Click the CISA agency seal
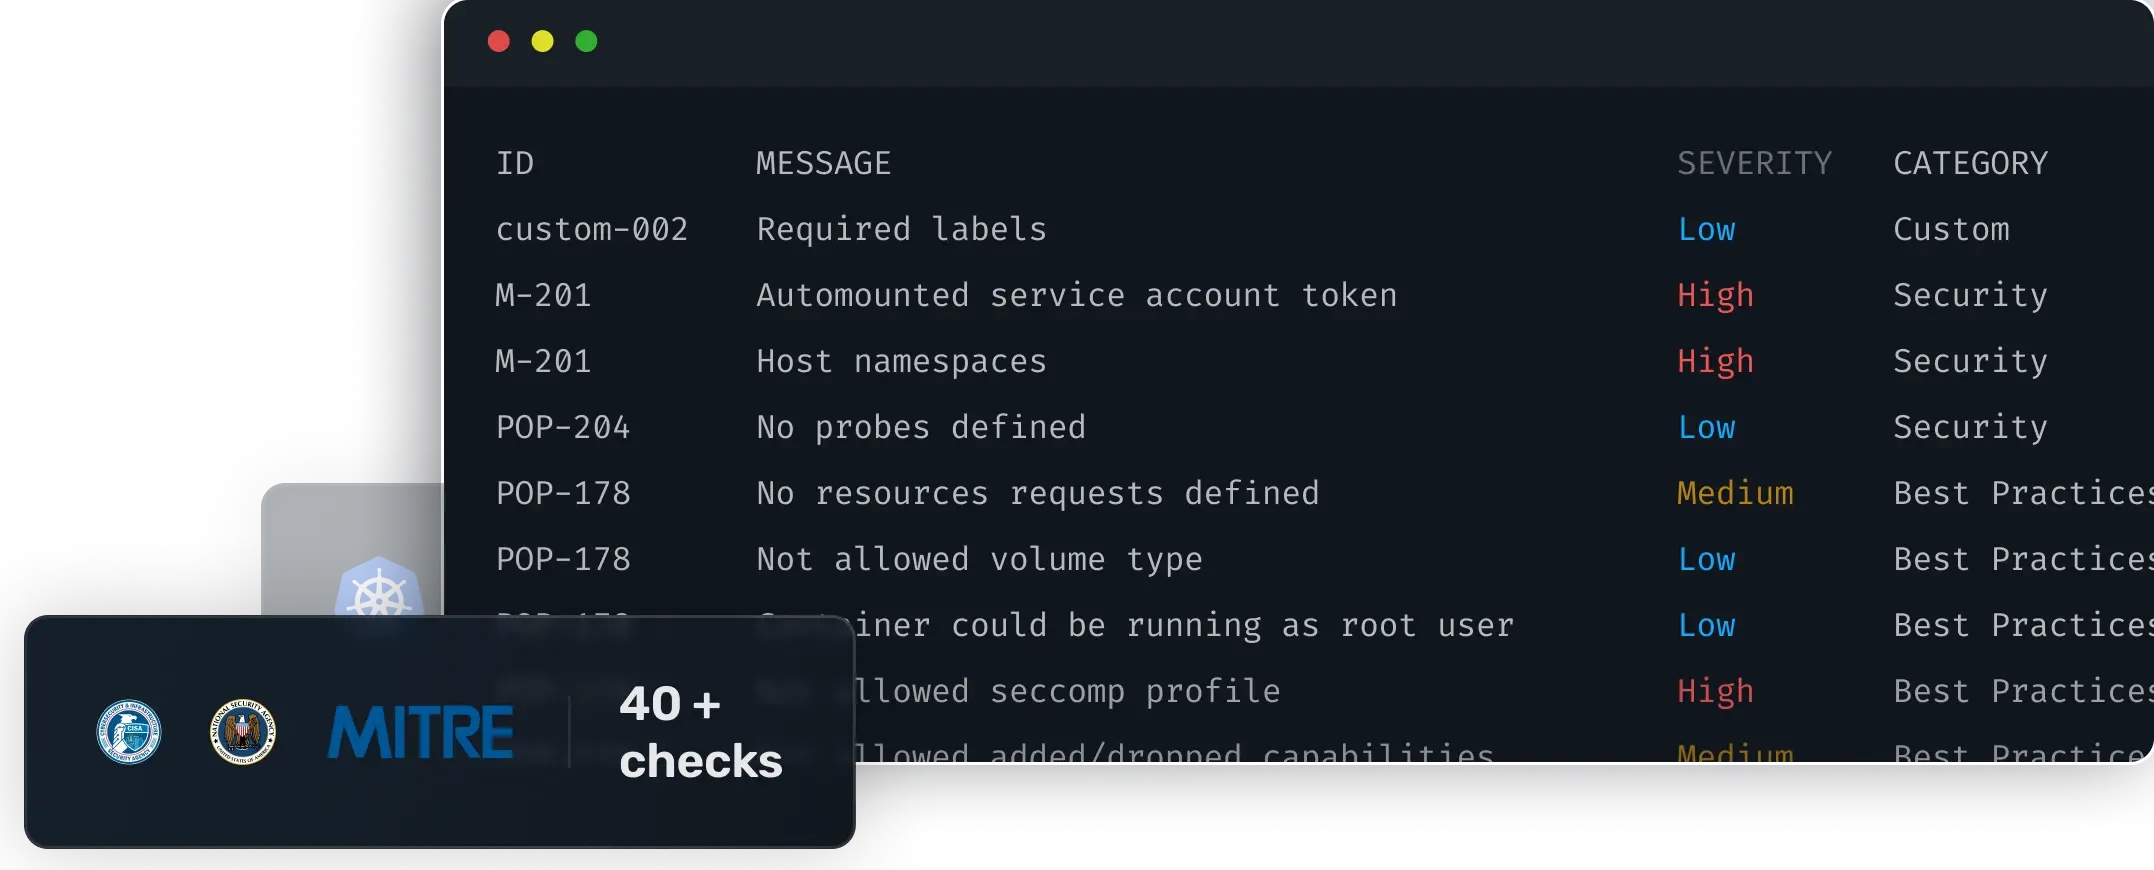Viewport: 2154px width, 870px height. [128, 731]
